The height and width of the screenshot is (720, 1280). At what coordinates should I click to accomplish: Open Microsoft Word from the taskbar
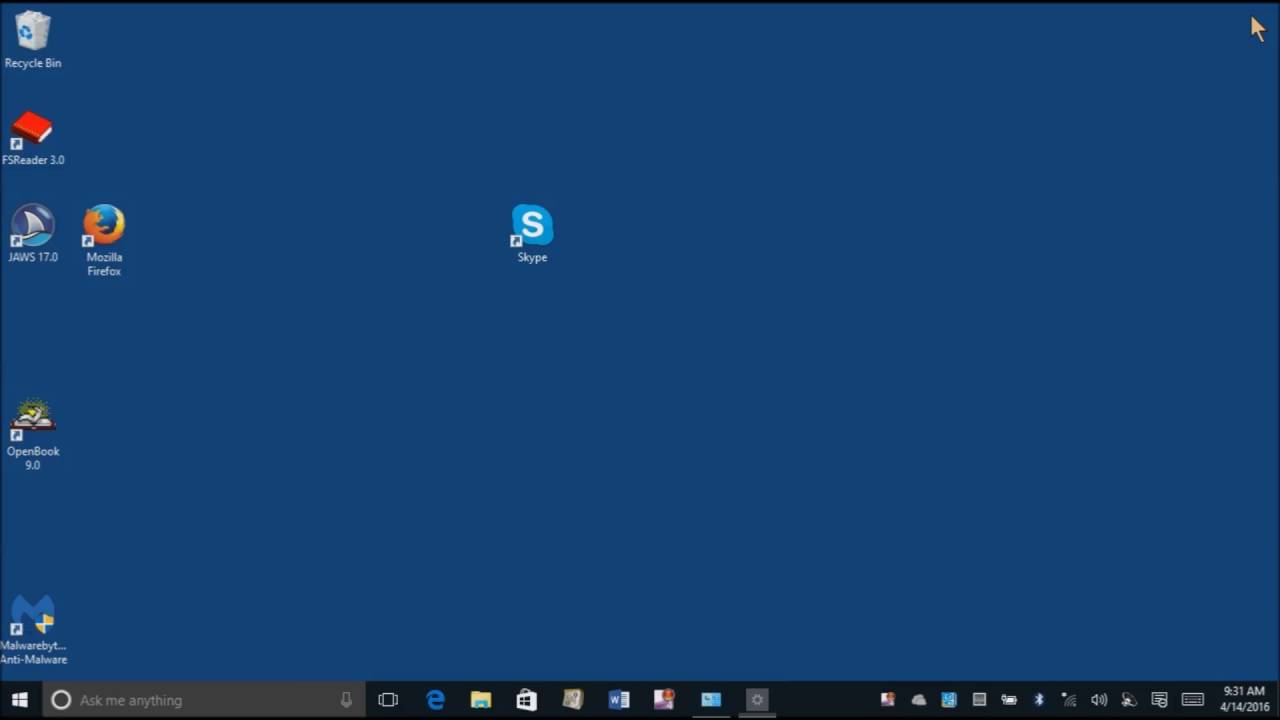619,700
